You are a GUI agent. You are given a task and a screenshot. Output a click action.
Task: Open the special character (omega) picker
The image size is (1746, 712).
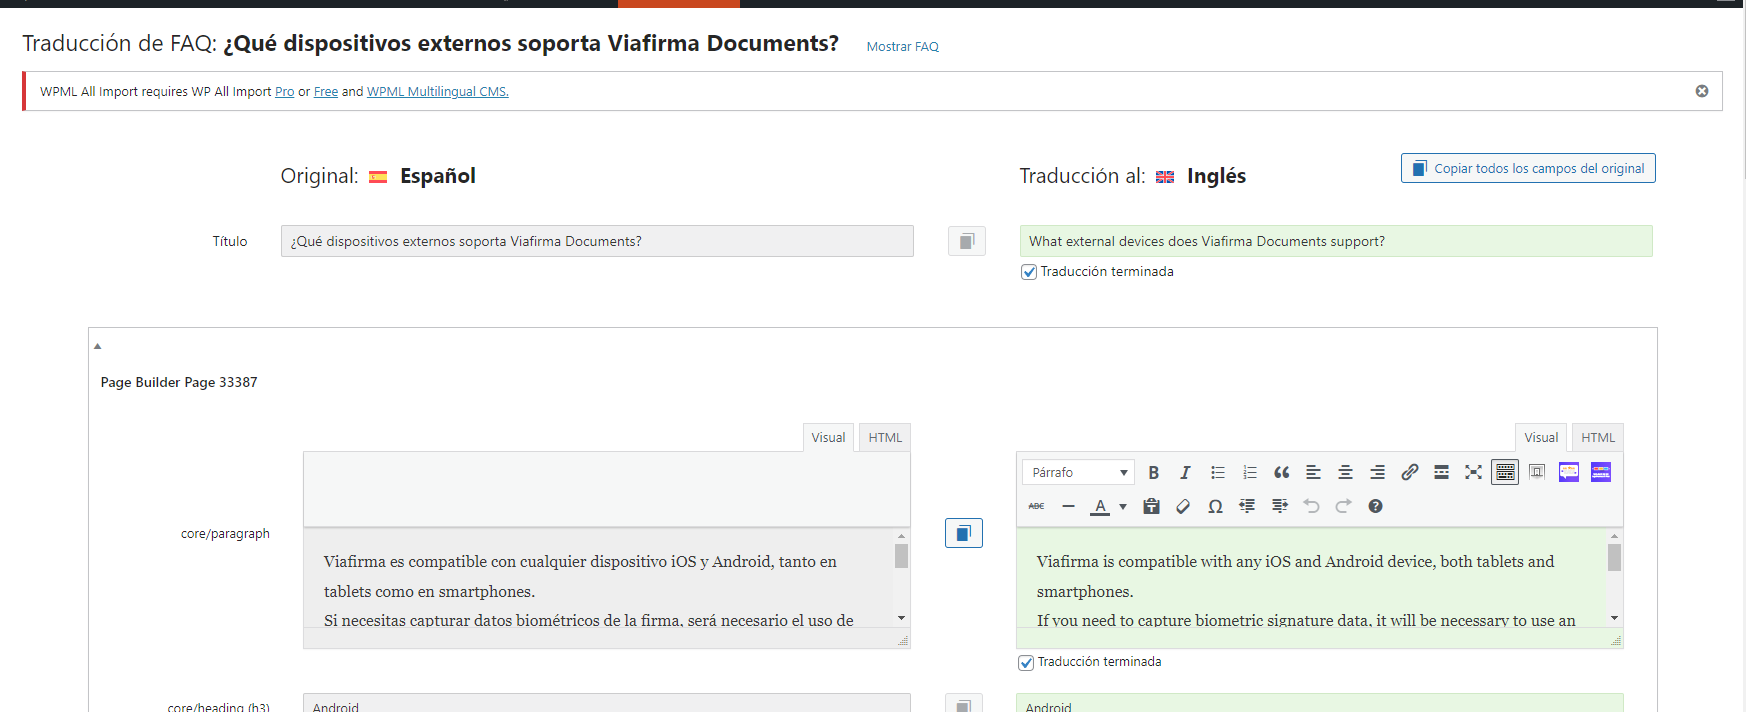(1215, 507)
